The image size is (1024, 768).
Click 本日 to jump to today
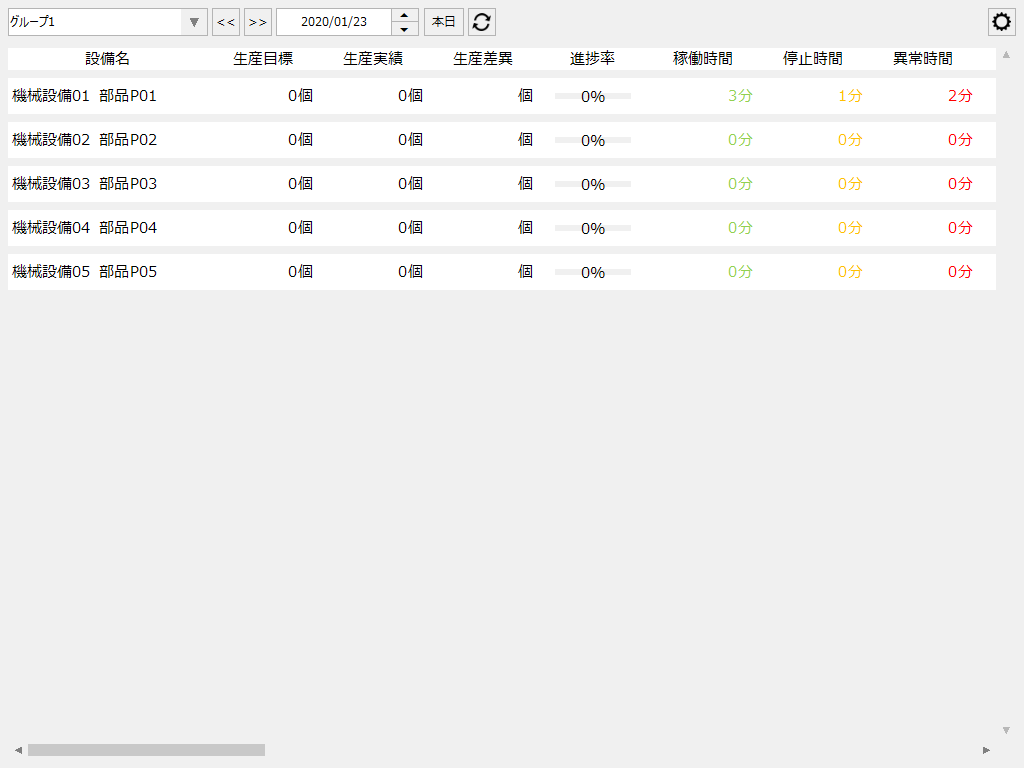coord(443,21)
